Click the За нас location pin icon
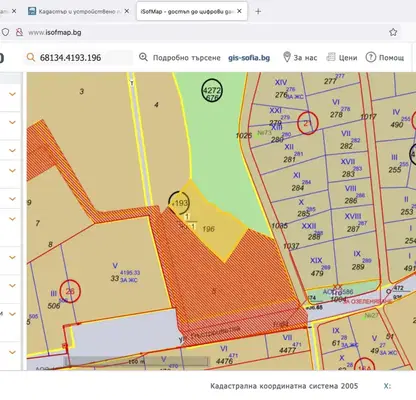Image resolution: width=416 pixels, height=400 pixels. pos(287,57)
